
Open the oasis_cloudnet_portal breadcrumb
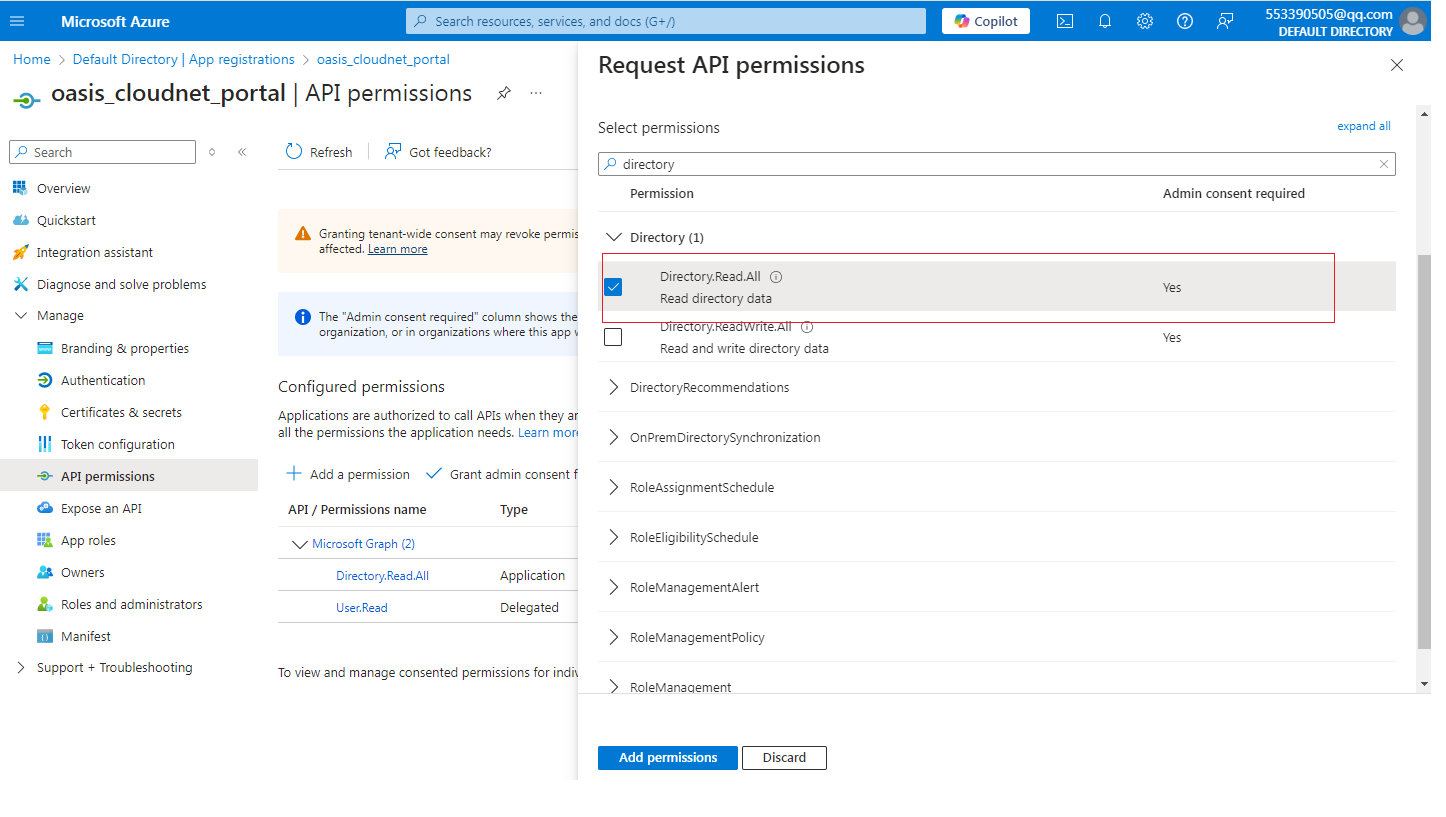click(383, 59)
